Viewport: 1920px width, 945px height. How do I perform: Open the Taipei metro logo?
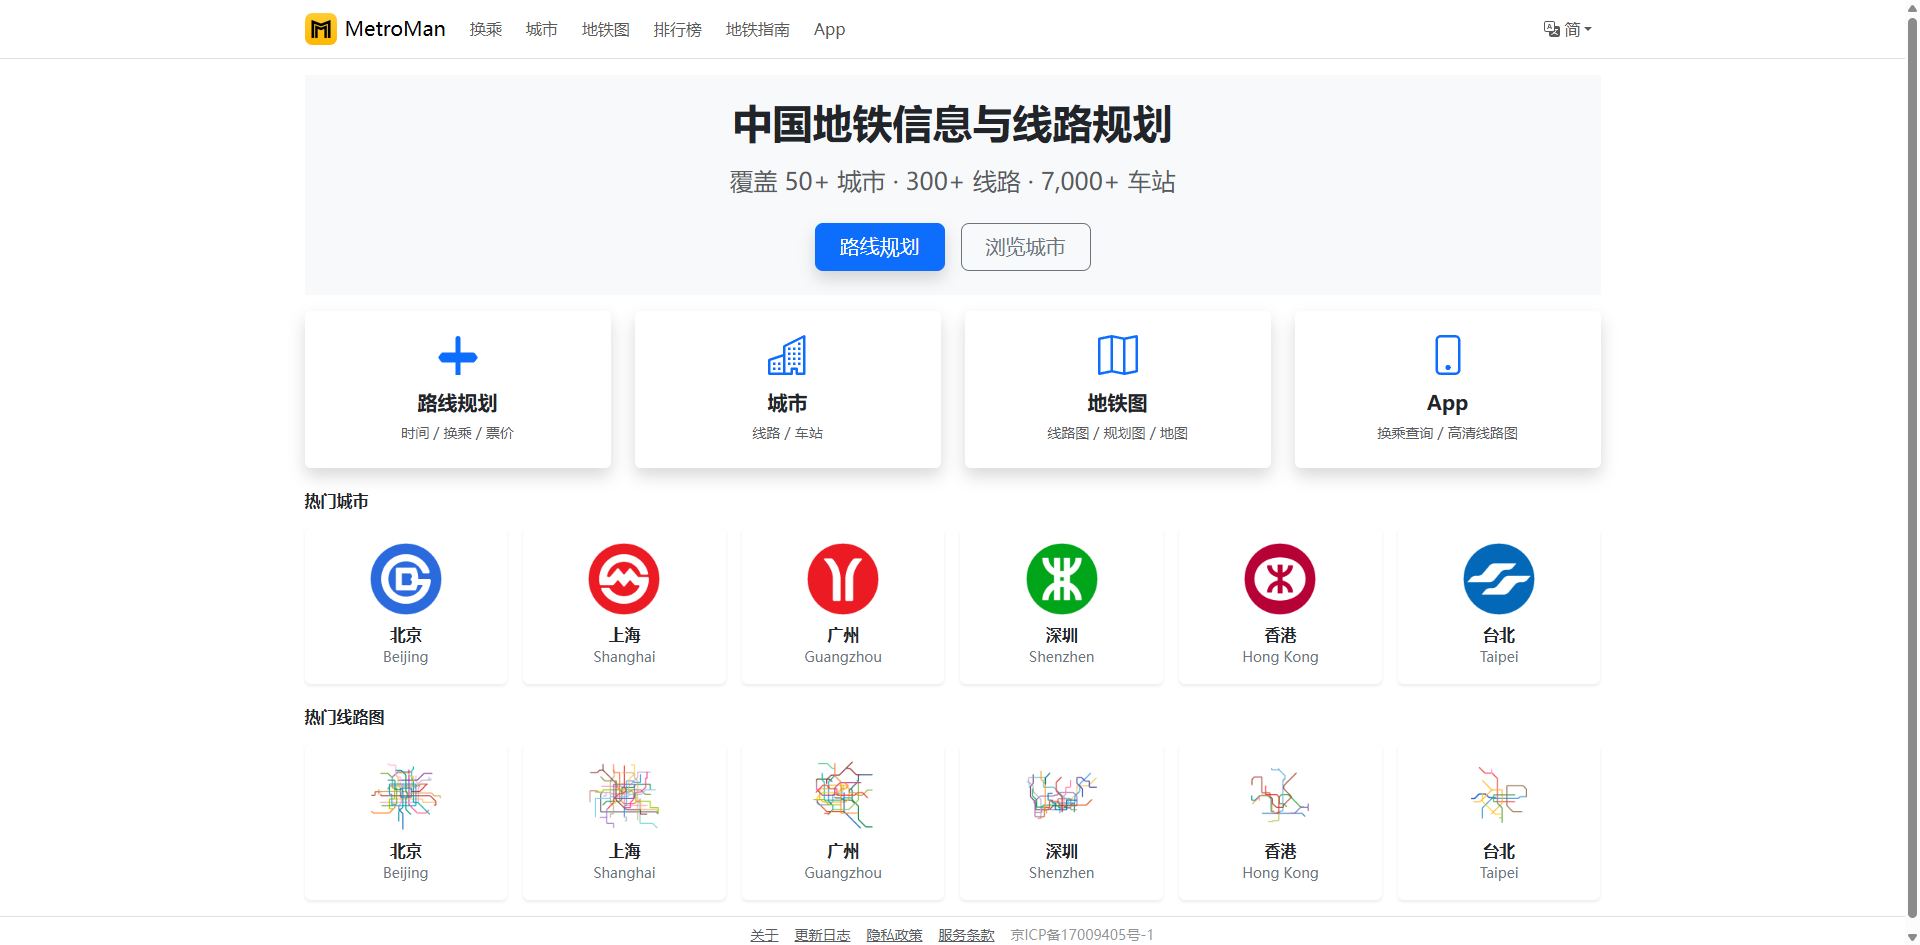pos(1498,579)
